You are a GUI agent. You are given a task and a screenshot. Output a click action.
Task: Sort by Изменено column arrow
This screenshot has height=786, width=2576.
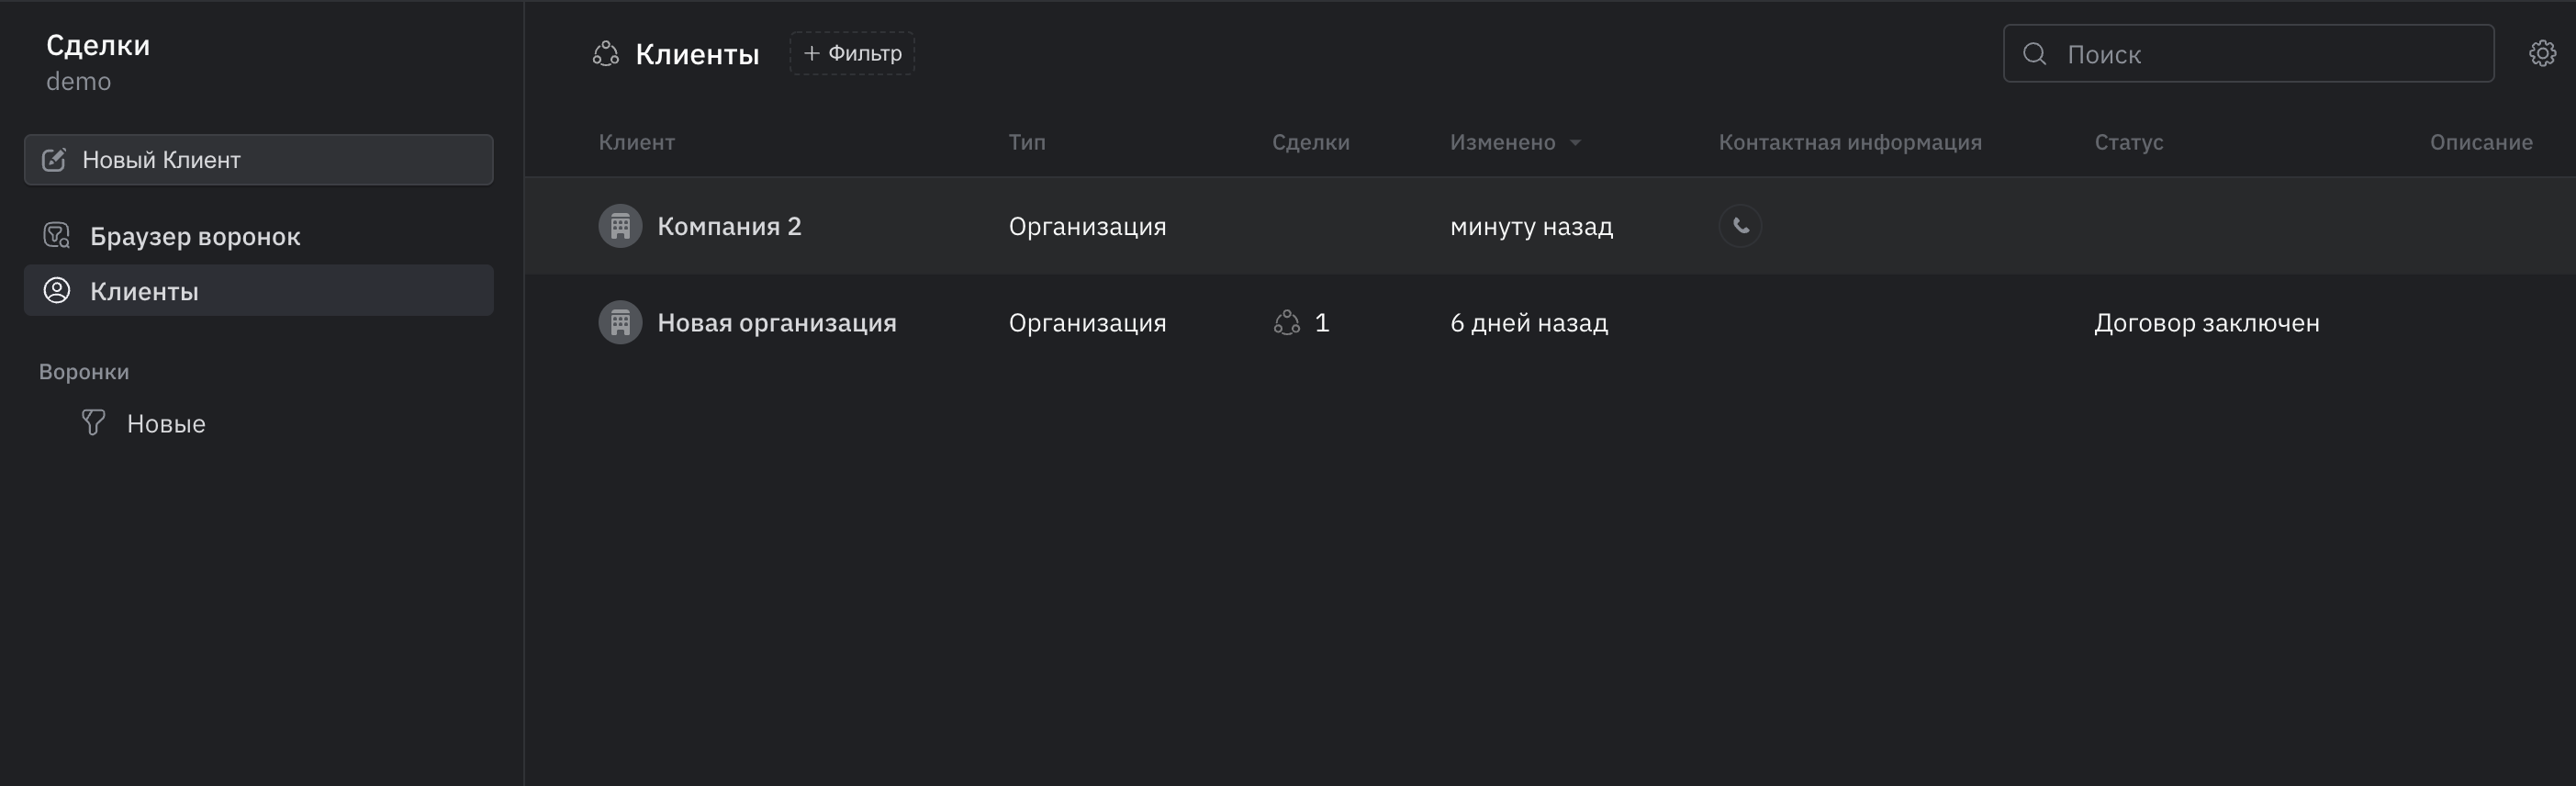[x=1575, y=143]
